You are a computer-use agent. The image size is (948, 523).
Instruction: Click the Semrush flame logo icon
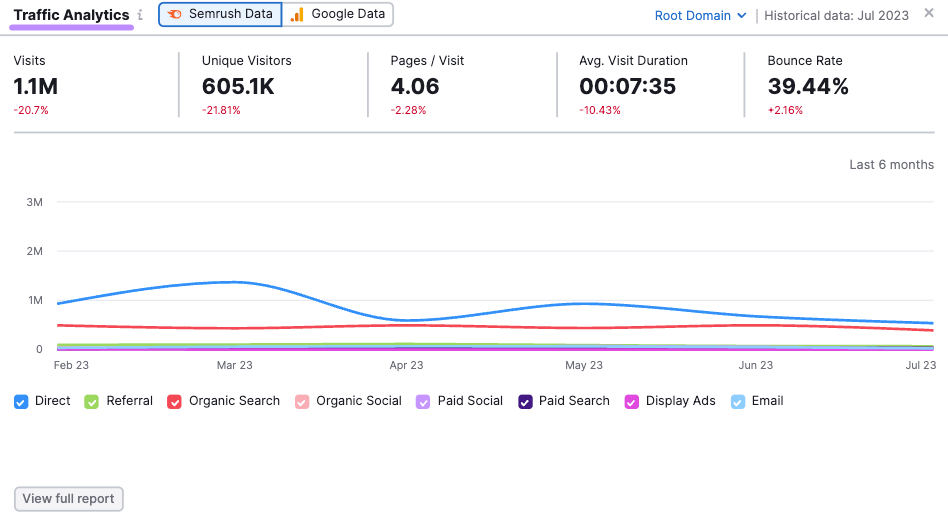[175, 15]
